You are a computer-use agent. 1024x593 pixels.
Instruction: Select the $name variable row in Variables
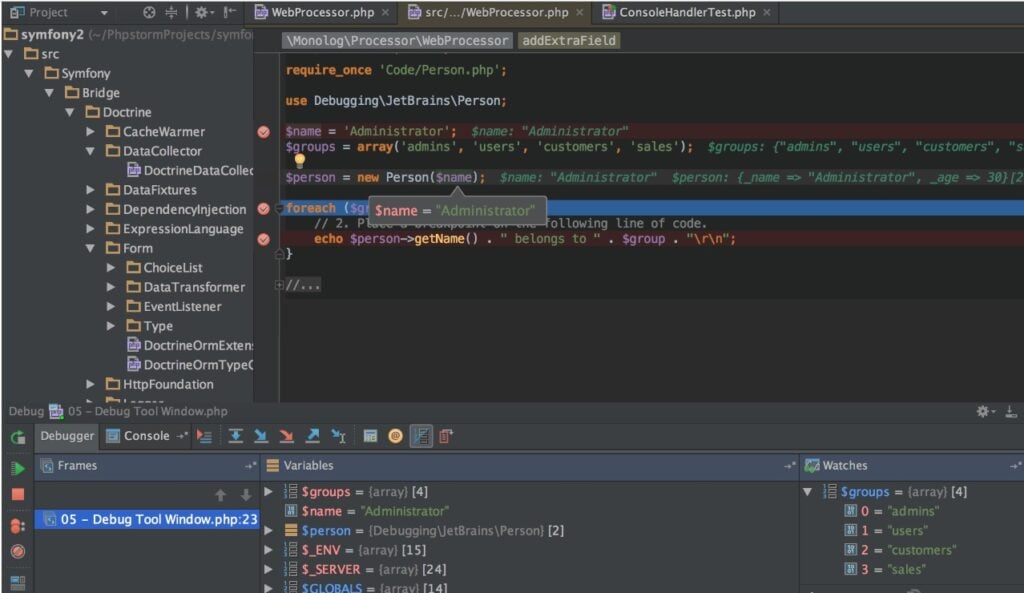(x=529, y=511)
